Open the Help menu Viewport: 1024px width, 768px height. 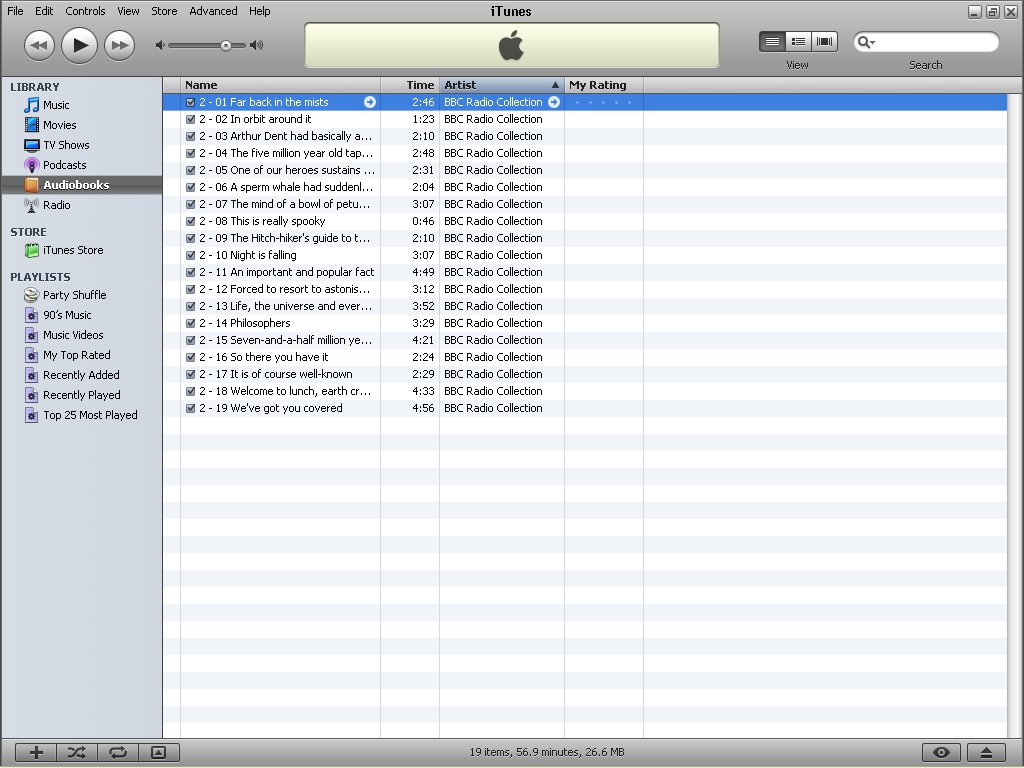tap(259, 11)
